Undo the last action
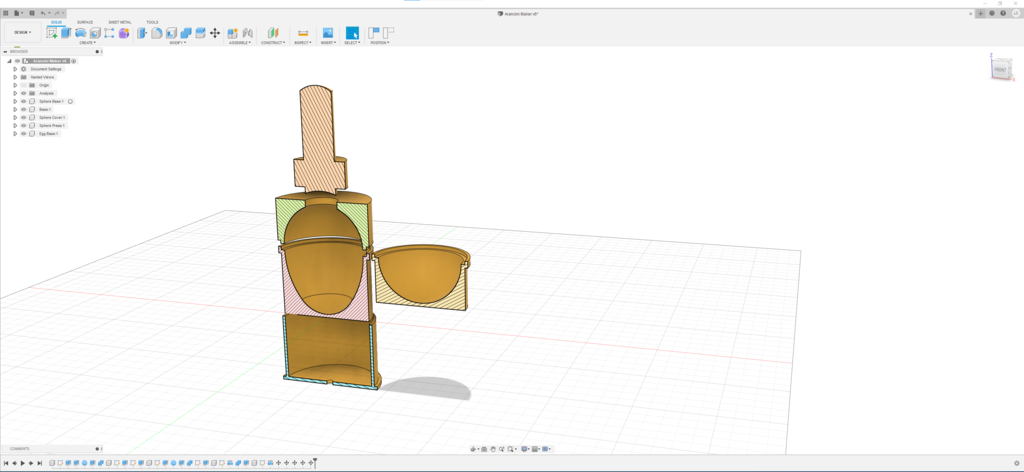The width and height of the screenshot is (1024, 472). [44, 13]
